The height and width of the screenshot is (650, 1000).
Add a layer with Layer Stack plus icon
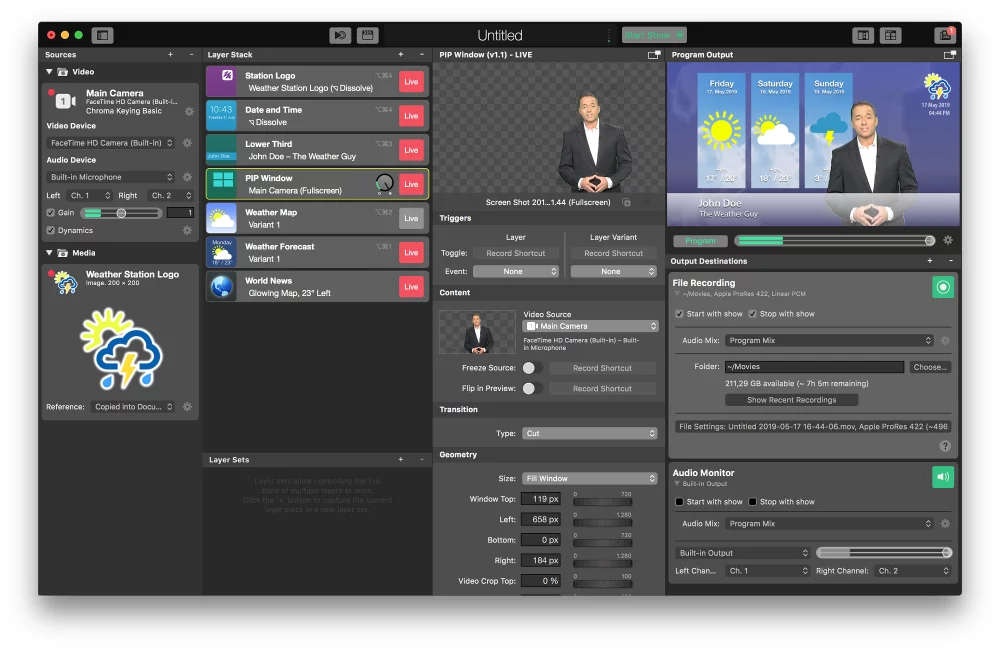click(401, 55)
